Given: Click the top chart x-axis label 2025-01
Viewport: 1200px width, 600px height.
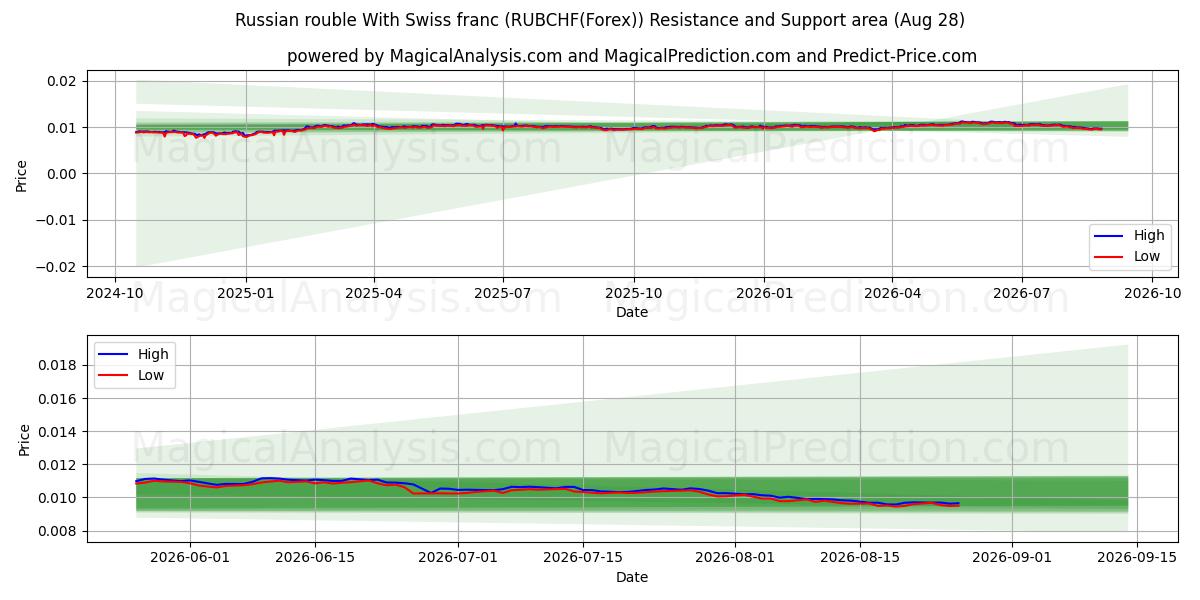Looking at the screenshot, I should tap(246, 292).
